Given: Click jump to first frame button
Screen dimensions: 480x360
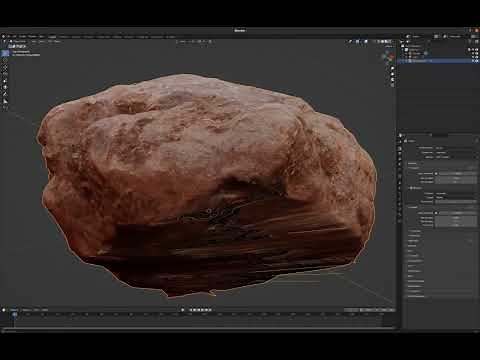Looking at the screenshot, I should [191, 310].
